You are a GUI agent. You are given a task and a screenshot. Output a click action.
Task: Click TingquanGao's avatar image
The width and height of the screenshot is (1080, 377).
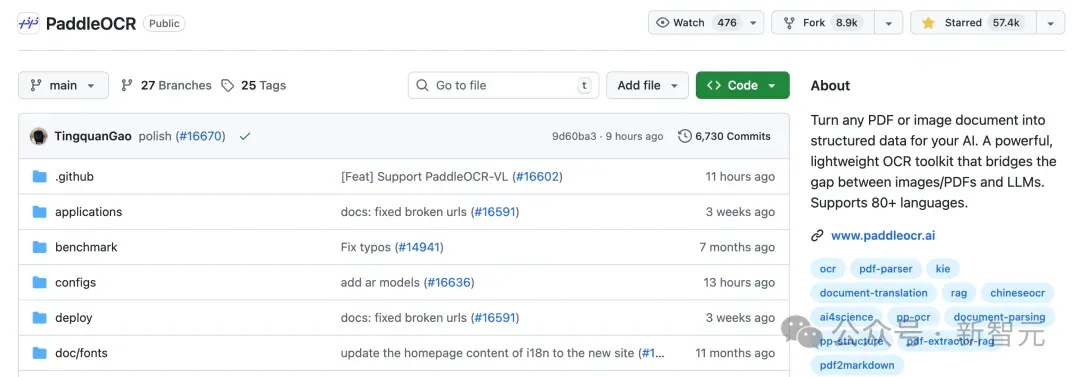(39, 136)
